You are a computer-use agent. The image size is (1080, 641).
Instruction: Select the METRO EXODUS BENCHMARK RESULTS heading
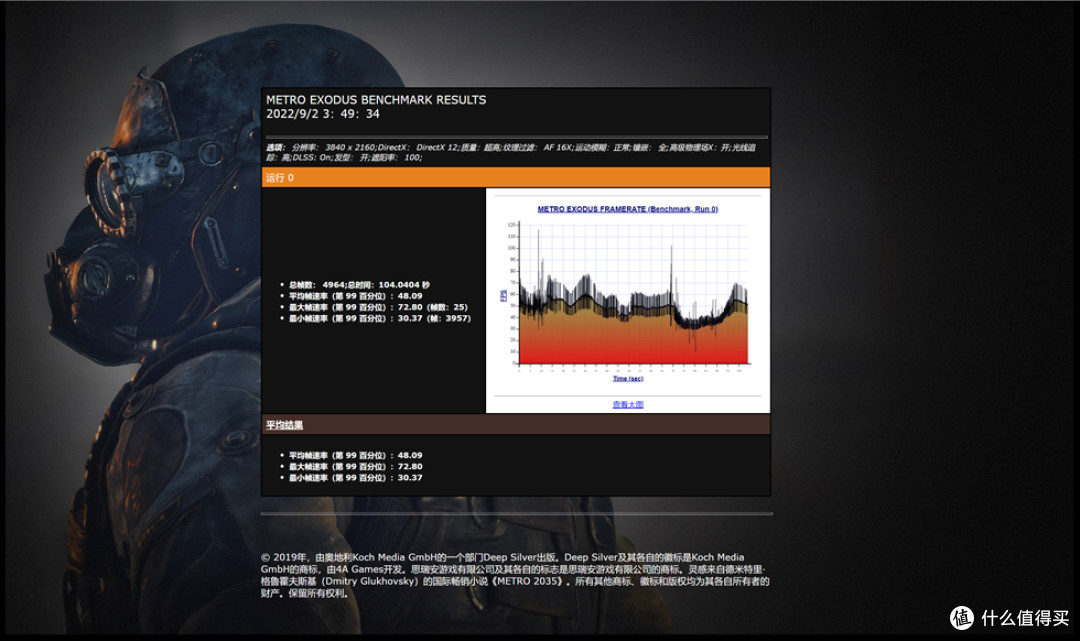click(x=376, y=100)
